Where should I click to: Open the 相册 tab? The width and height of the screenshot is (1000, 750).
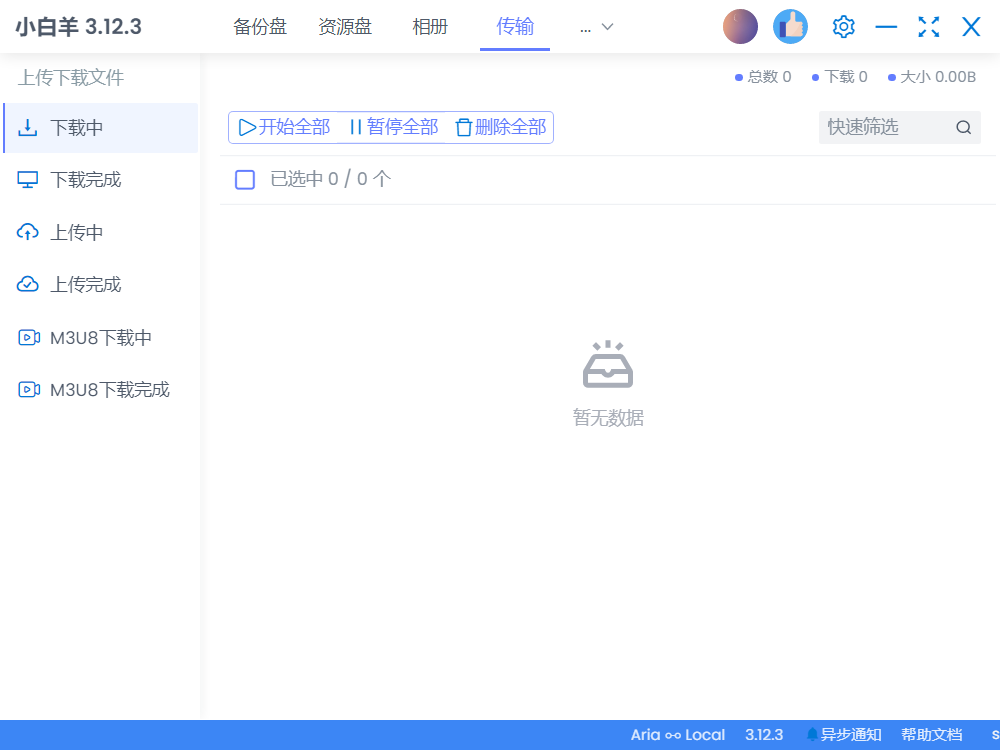430,27
